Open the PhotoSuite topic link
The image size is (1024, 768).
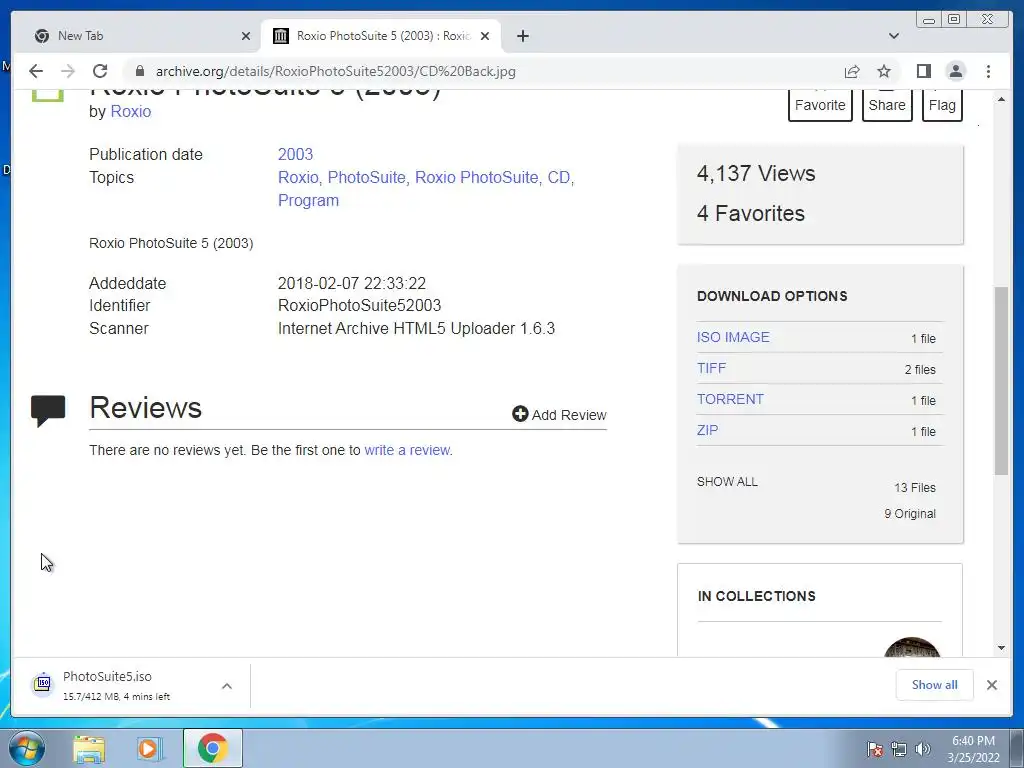point(366,178)
